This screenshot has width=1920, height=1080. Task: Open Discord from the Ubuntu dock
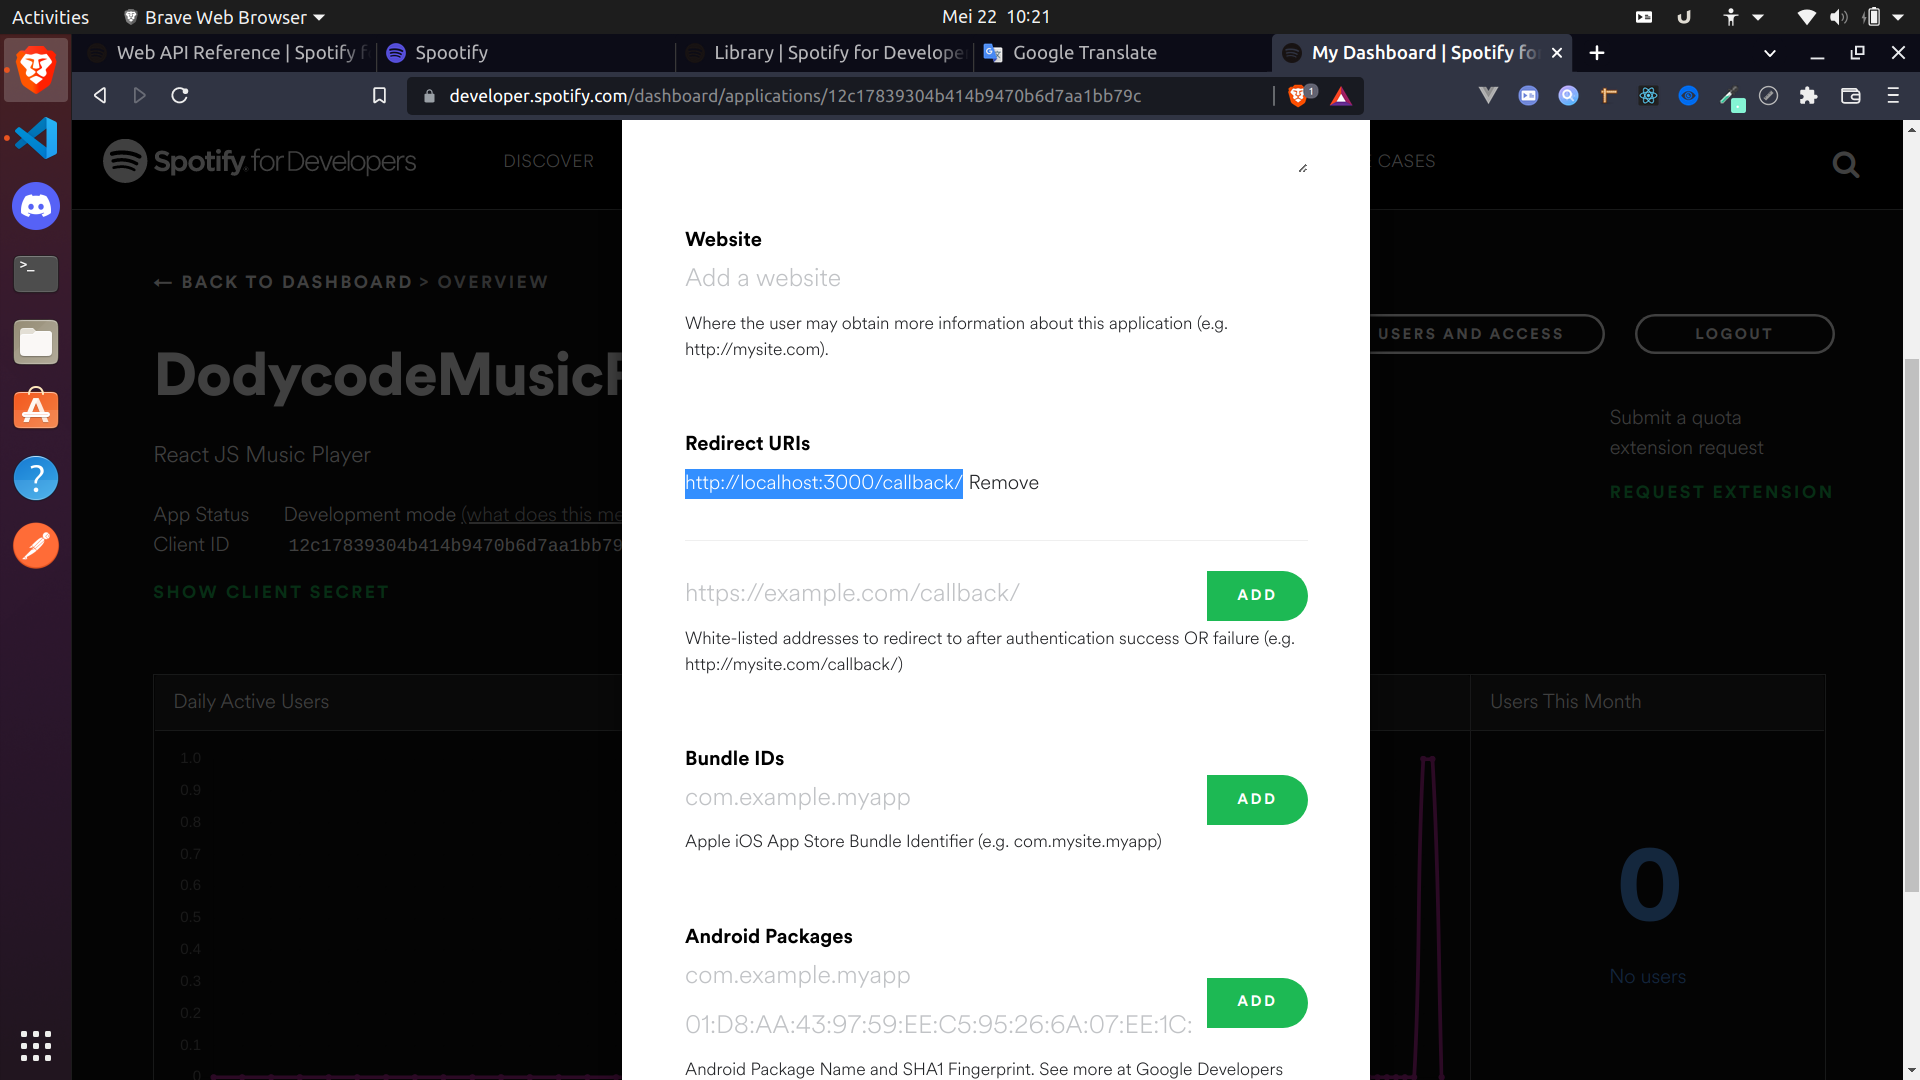35,206
